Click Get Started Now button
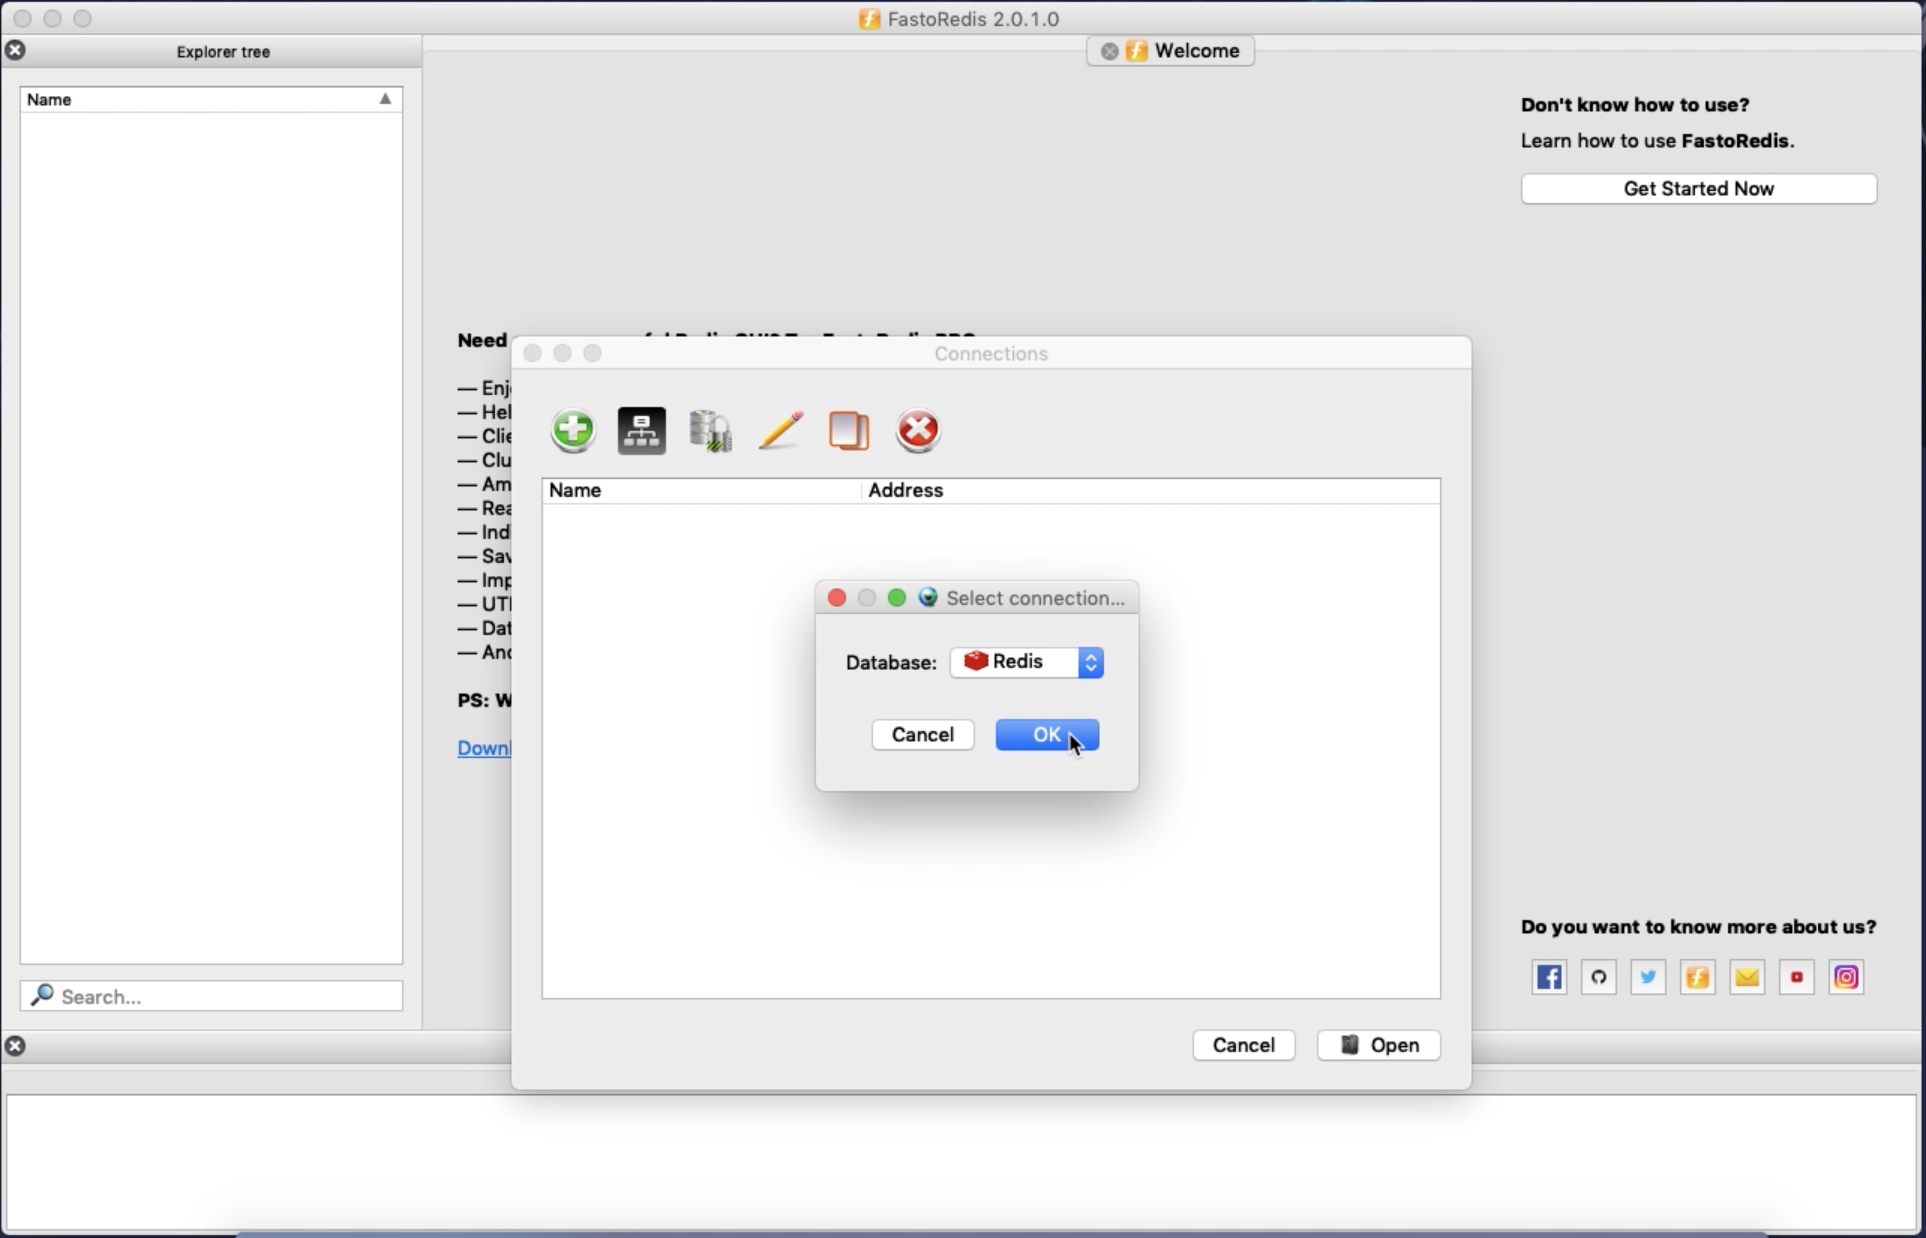 (1698, 189)
